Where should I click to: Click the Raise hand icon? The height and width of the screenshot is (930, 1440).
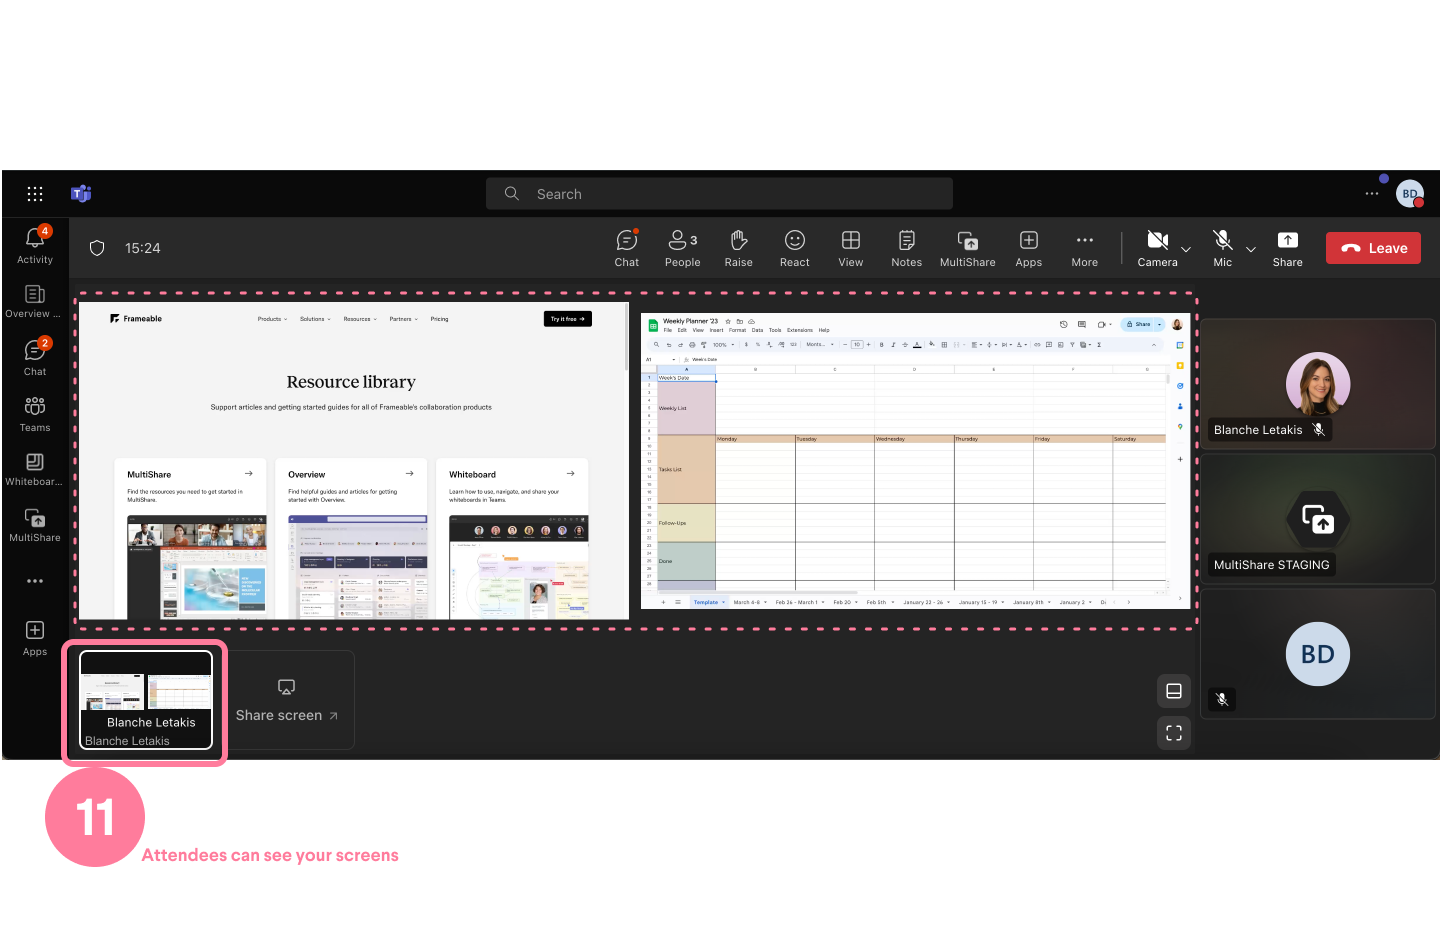tap(738, 247)
